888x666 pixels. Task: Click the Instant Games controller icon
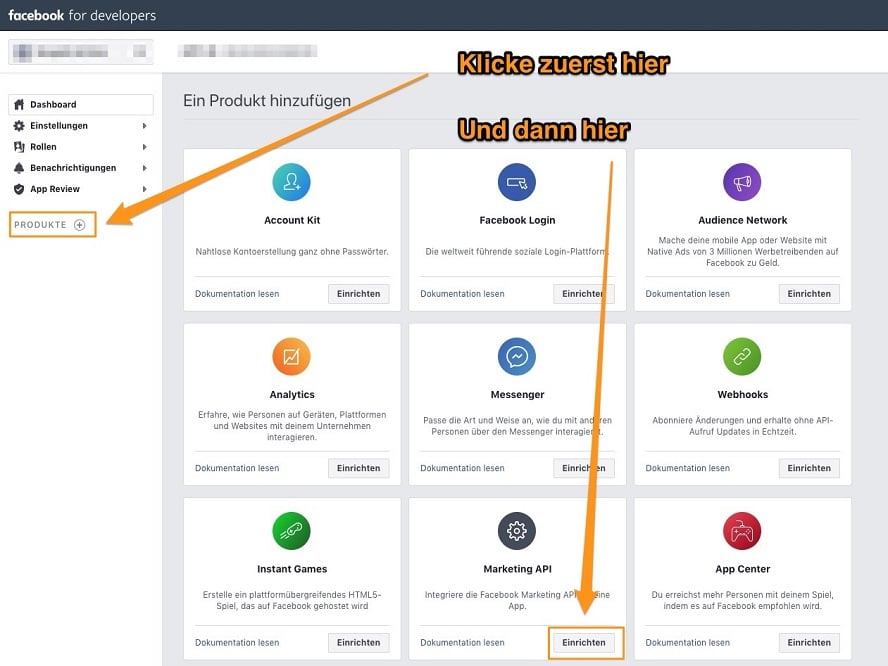click(292, 531)
